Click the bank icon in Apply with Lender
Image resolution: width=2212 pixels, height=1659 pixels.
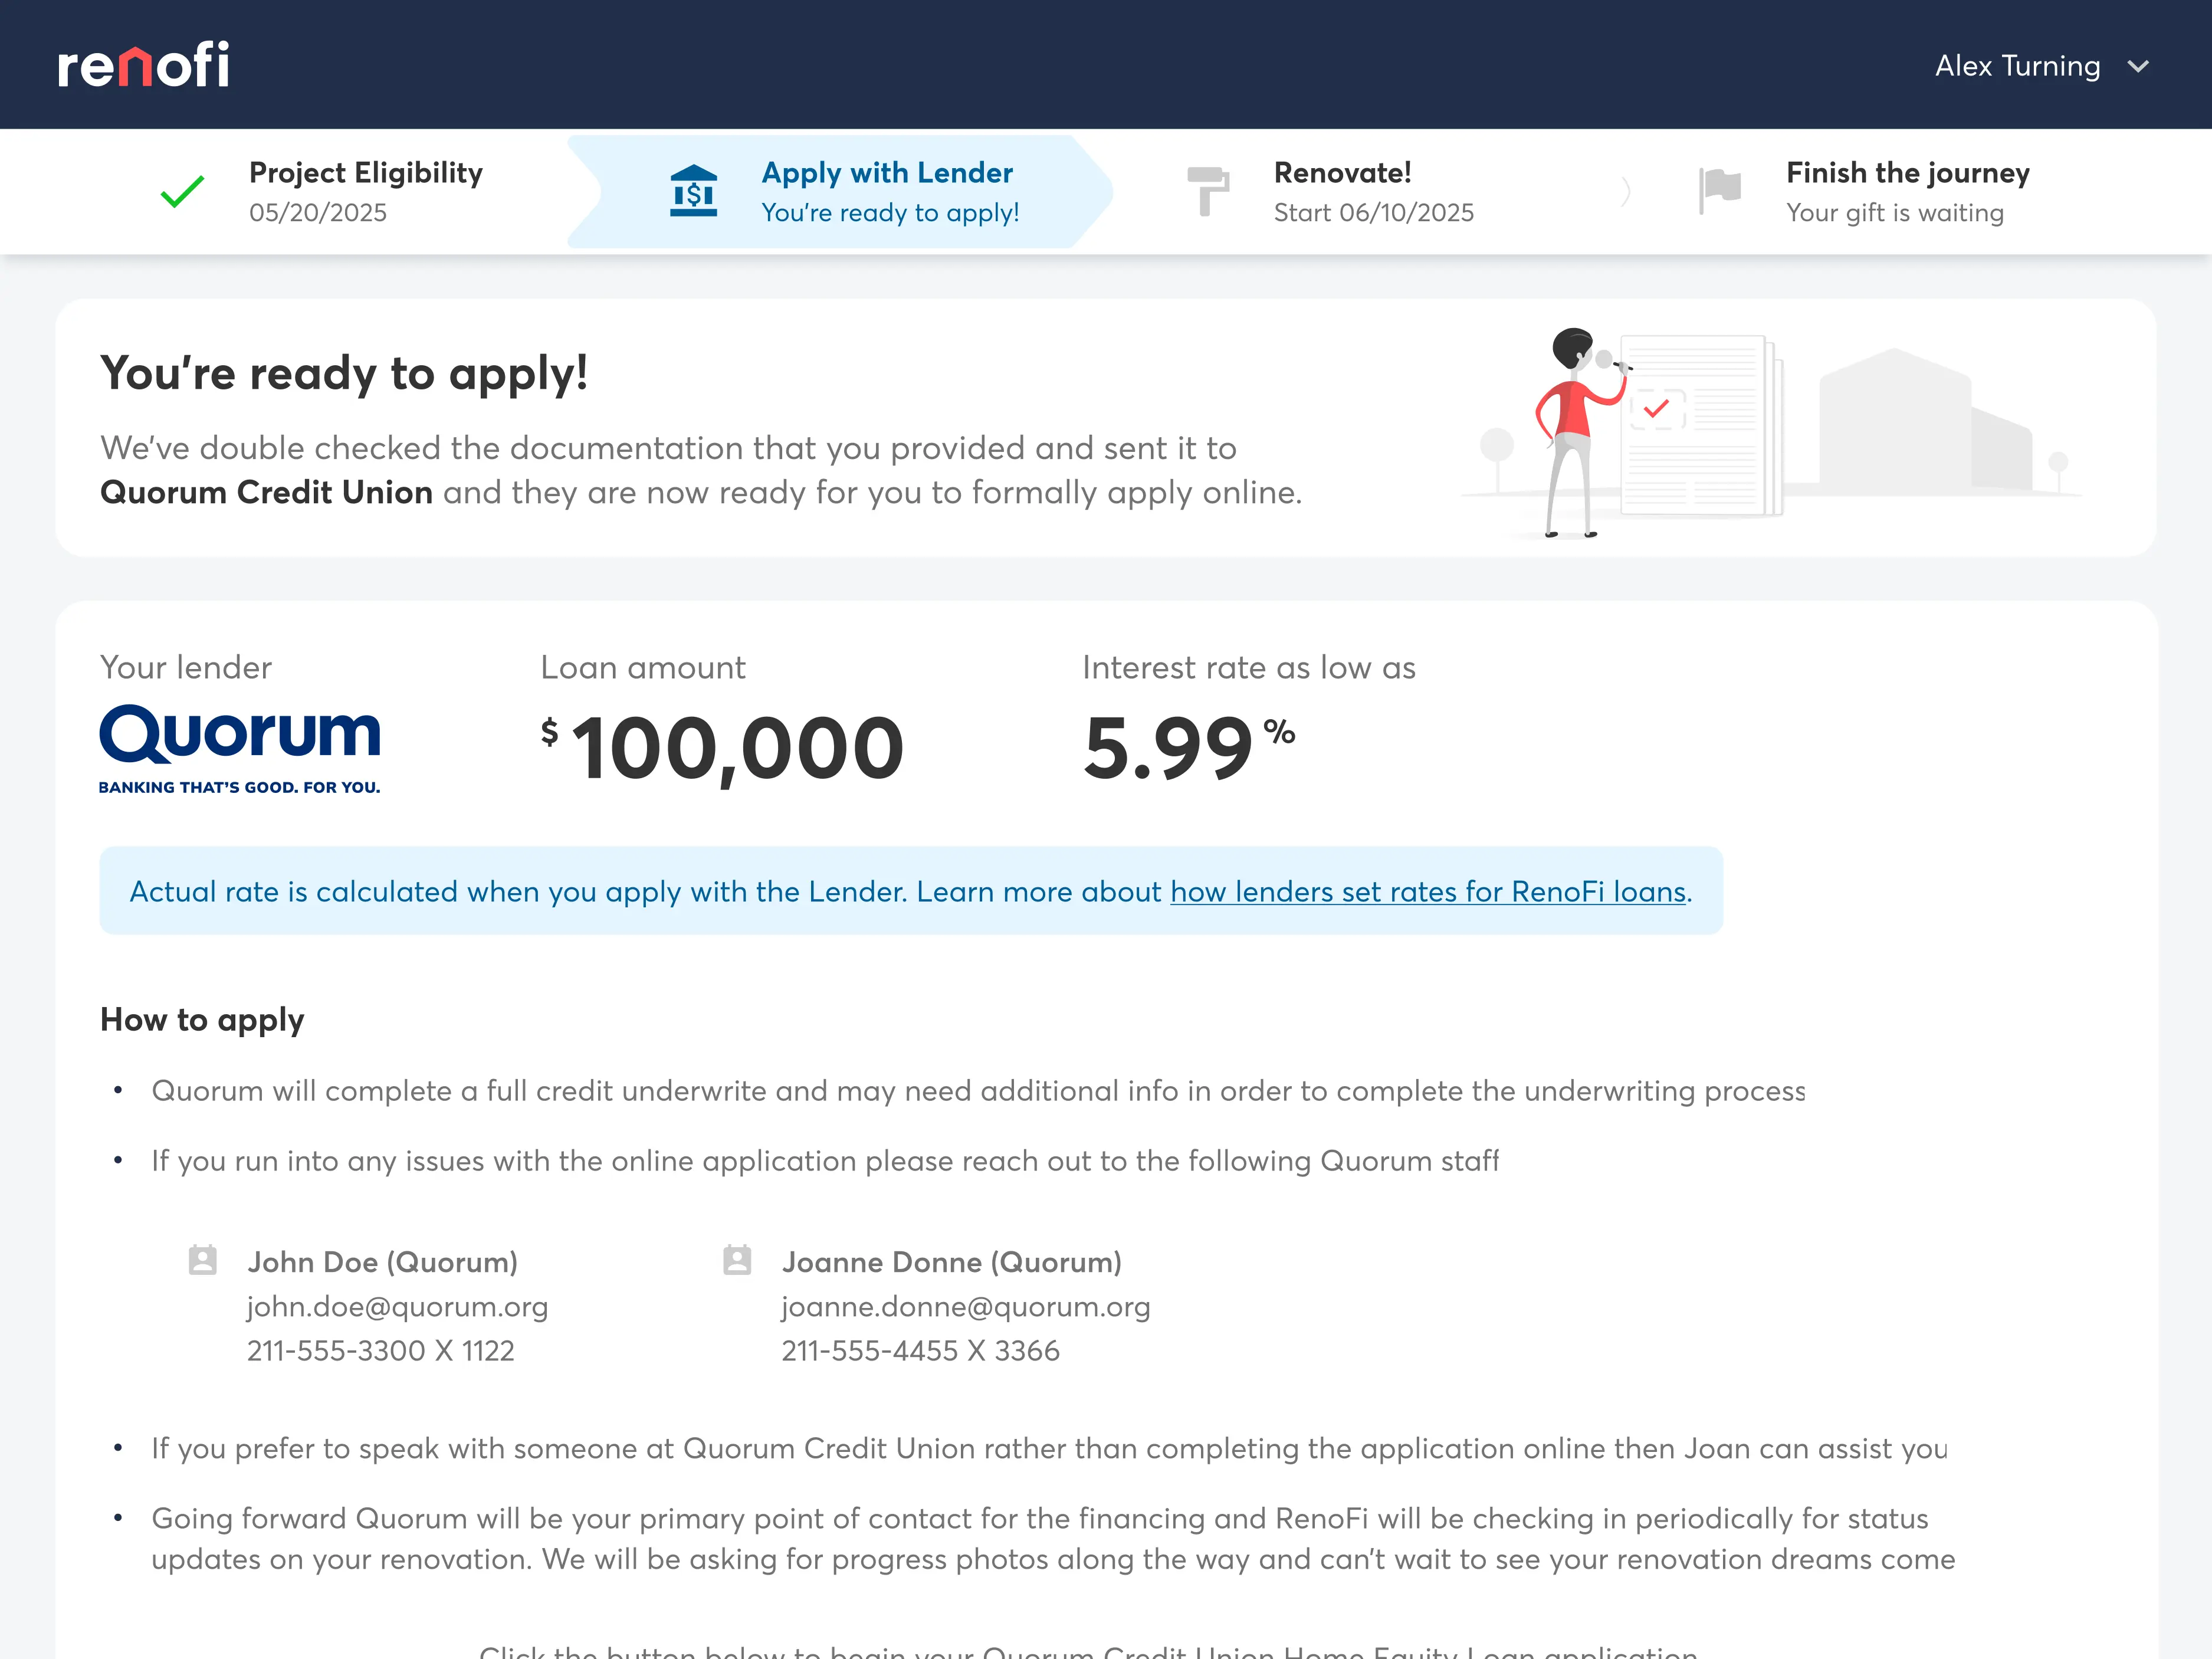[693, 191]
